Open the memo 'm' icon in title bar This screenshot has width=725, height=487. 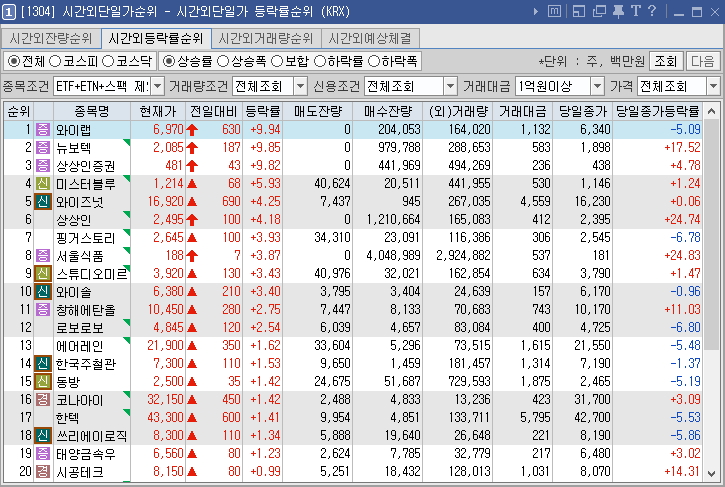[x=554, y=11]
